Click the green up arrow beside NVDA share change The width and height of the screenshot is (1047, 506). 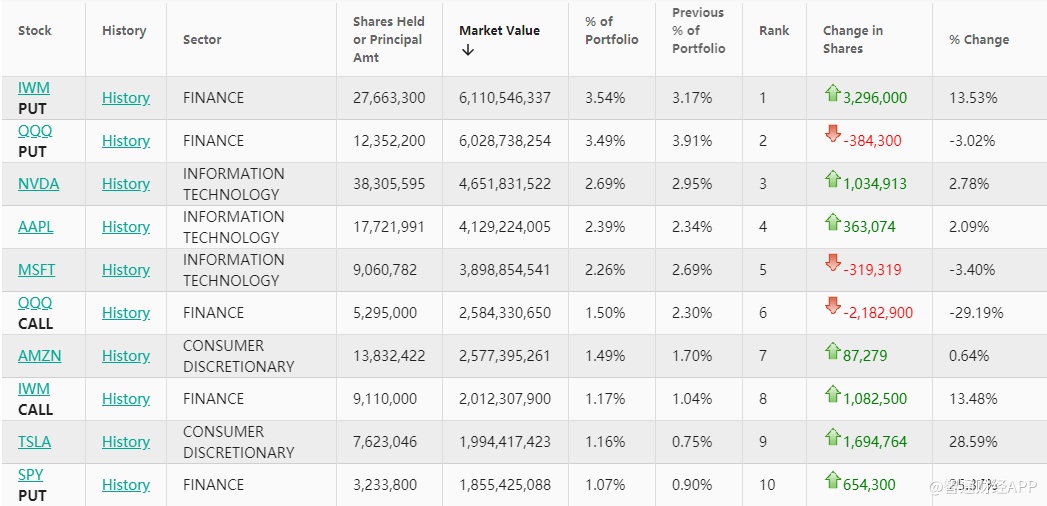point(832,180)
